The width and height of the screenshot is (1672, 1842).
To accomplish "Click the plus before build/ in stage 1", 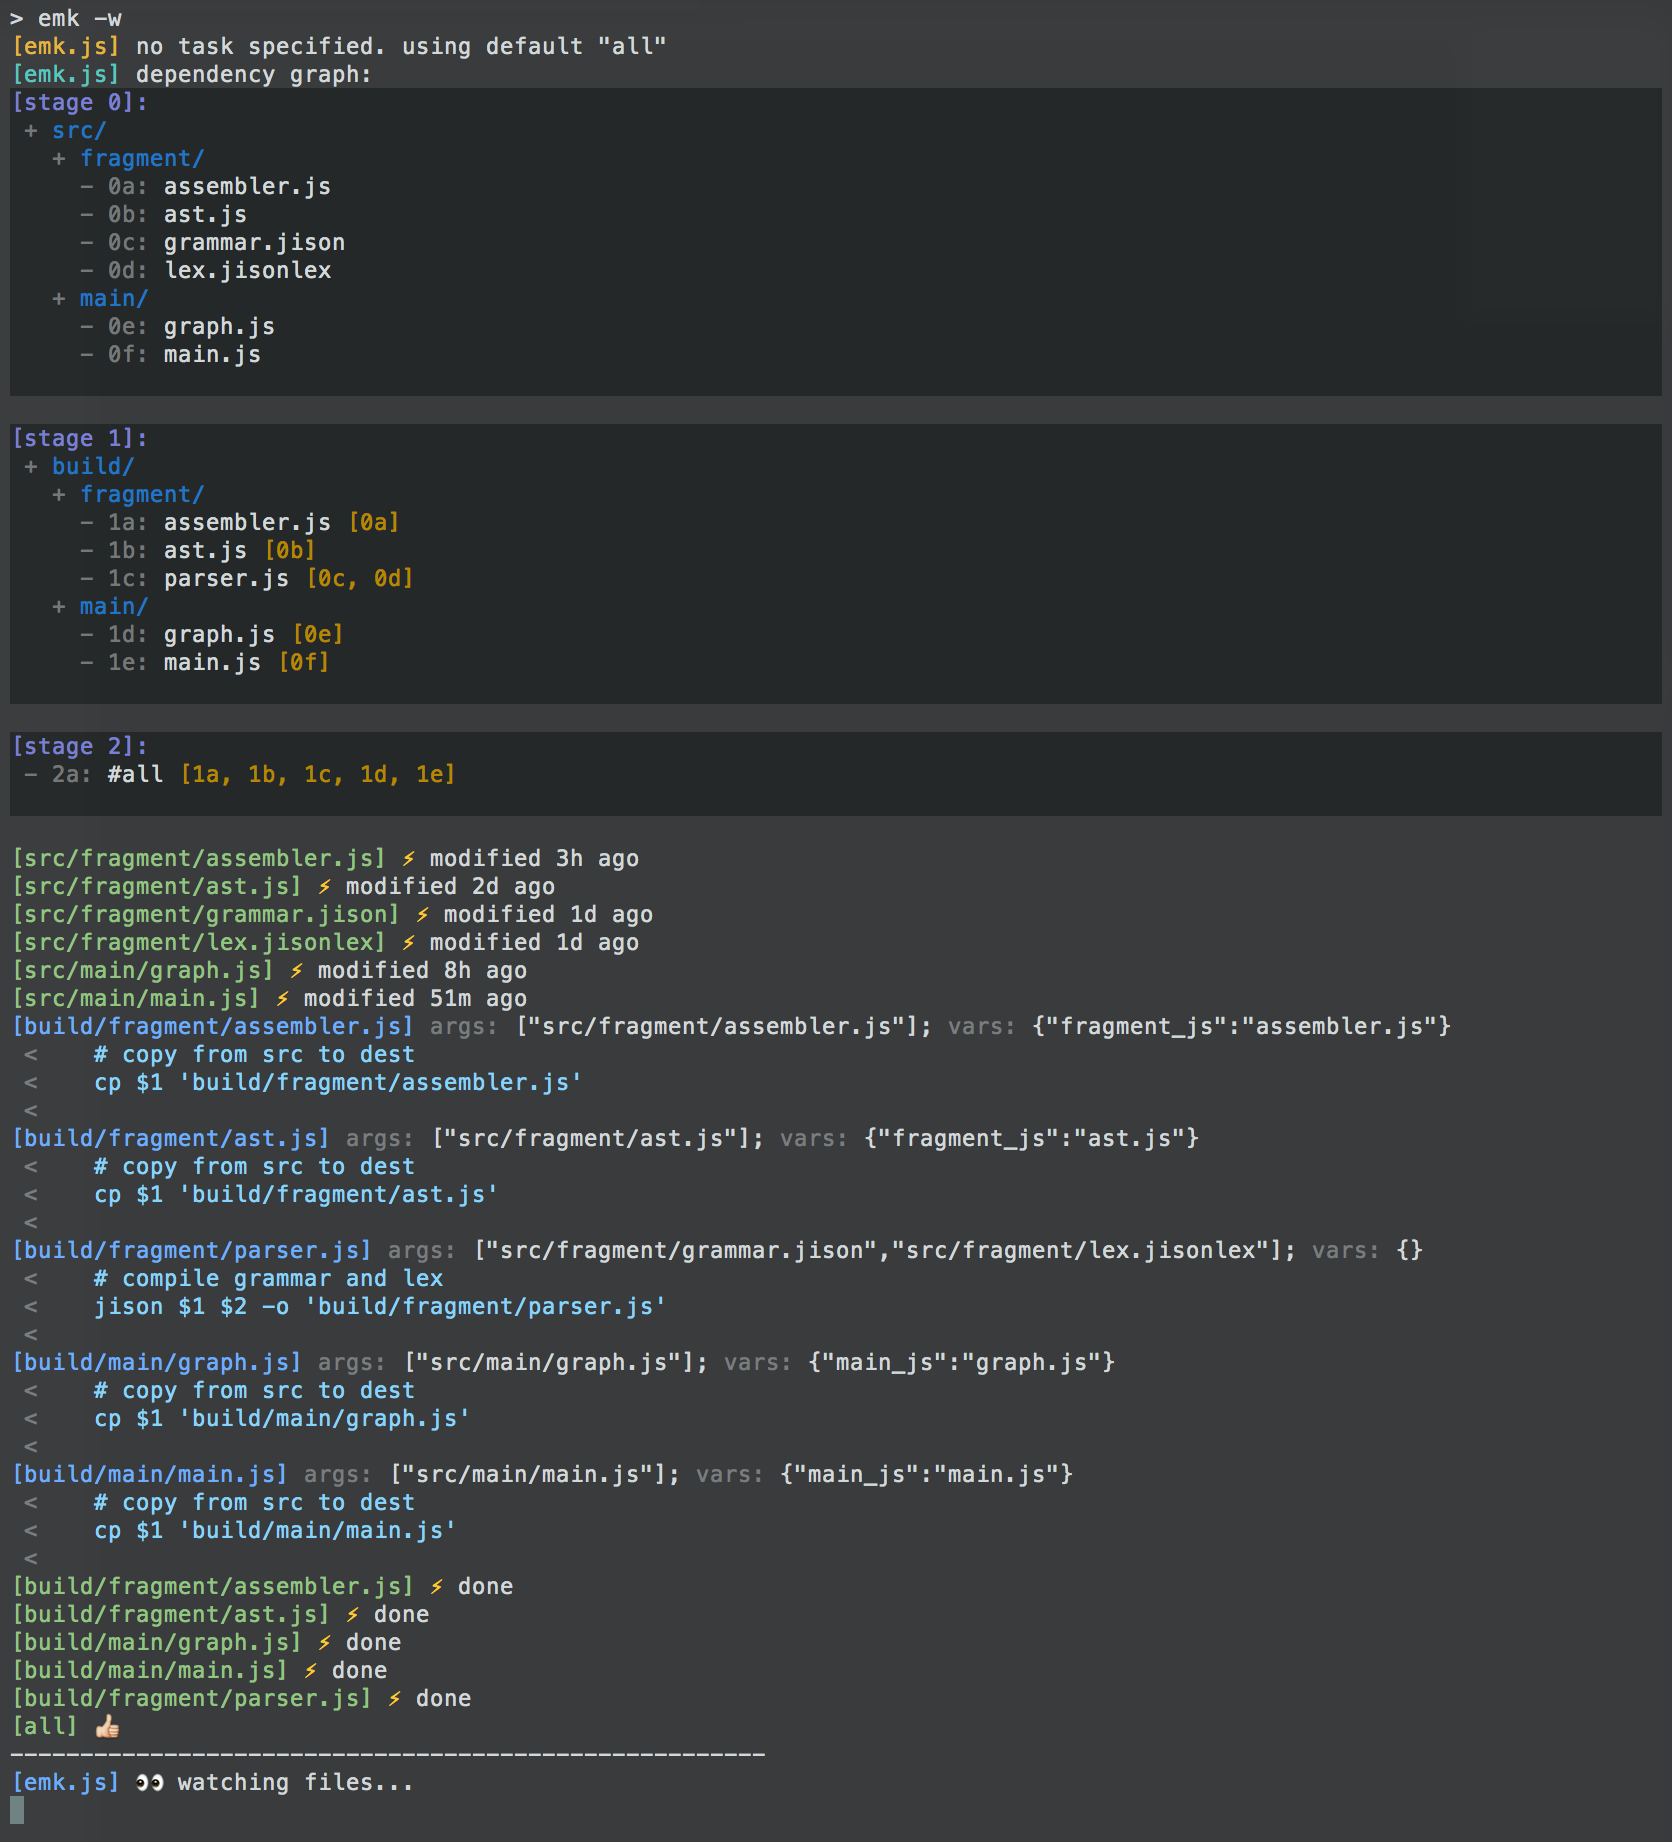I will pos(31,467).
